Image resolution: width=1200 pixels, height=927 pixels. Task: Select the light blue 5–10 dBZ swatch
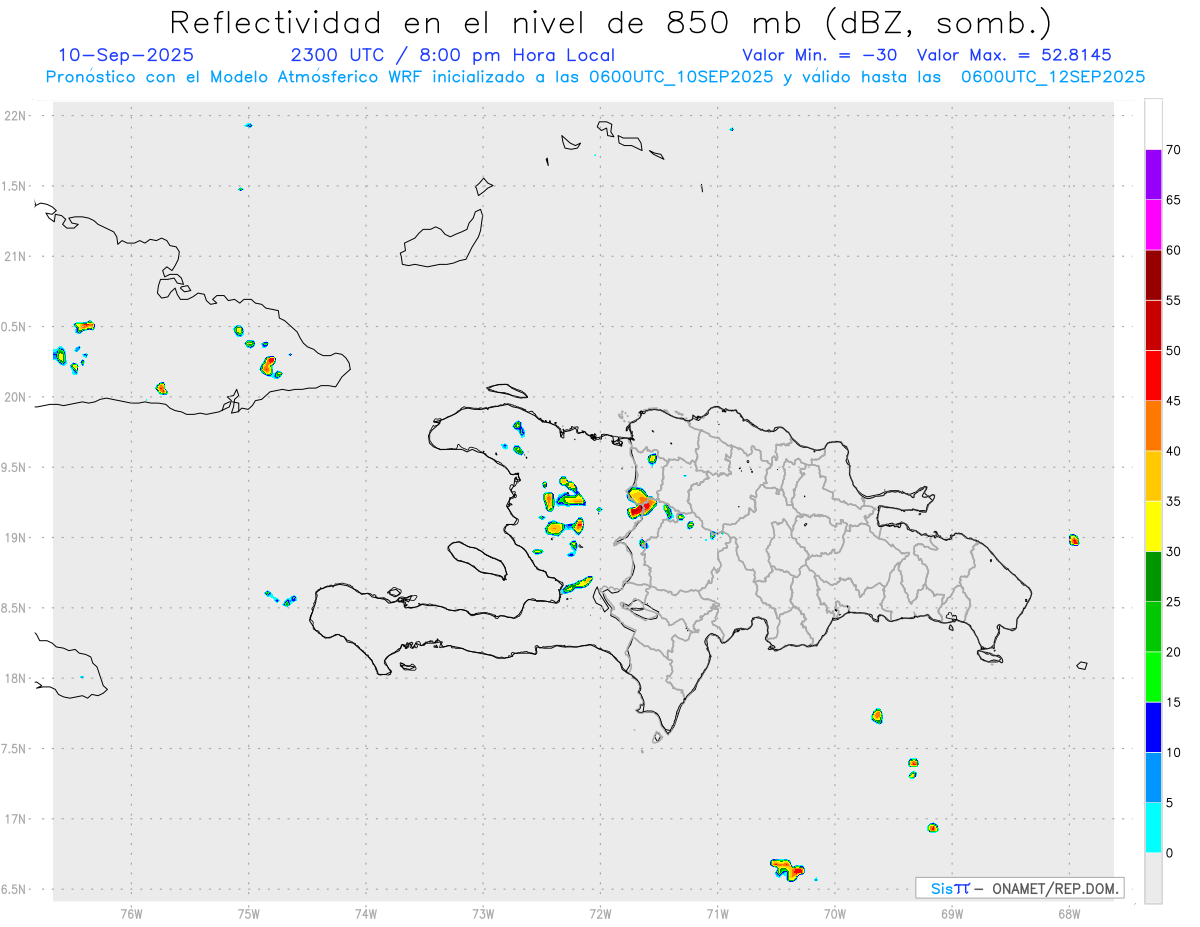1153,777
